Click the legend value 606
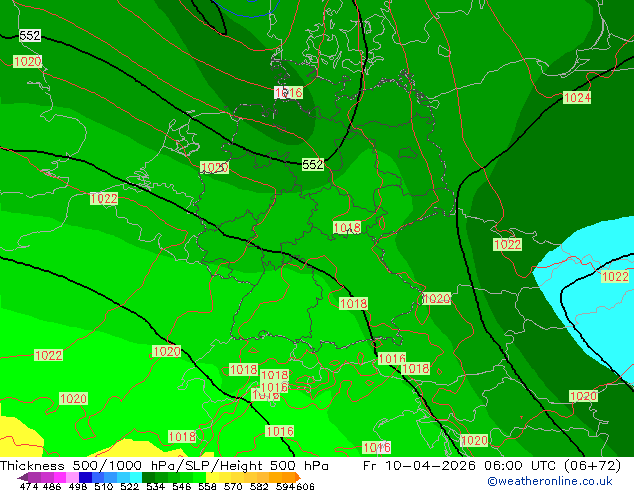This screenshot has width=634, height=490. 304,486
